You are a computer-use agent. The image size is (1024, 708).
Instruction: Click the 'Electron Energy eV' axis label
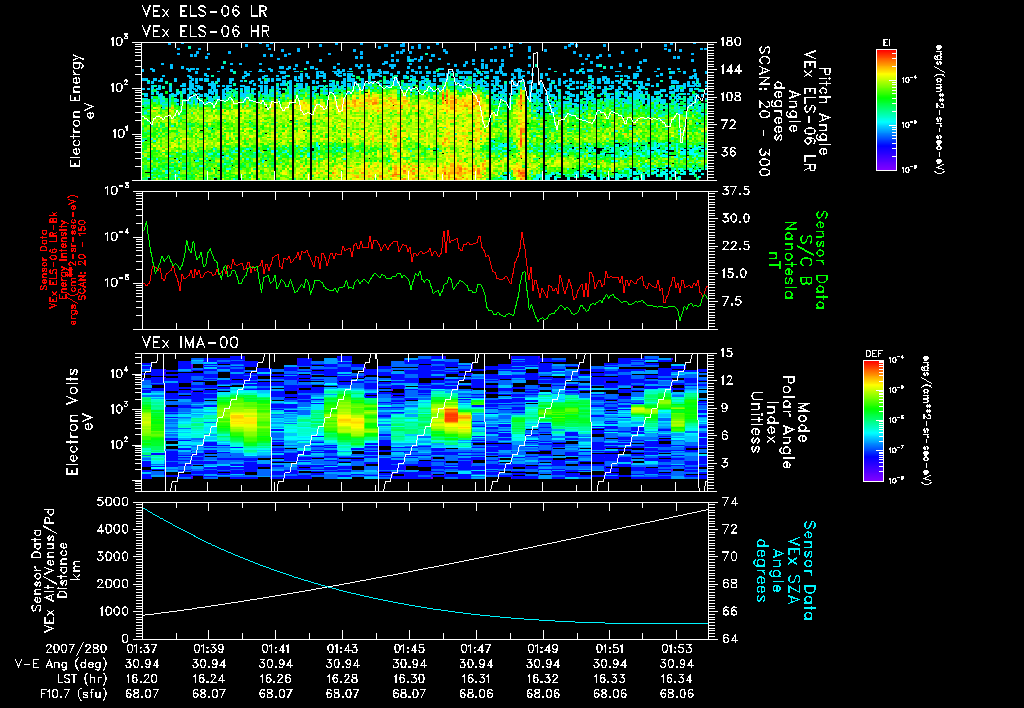point(80,111)
